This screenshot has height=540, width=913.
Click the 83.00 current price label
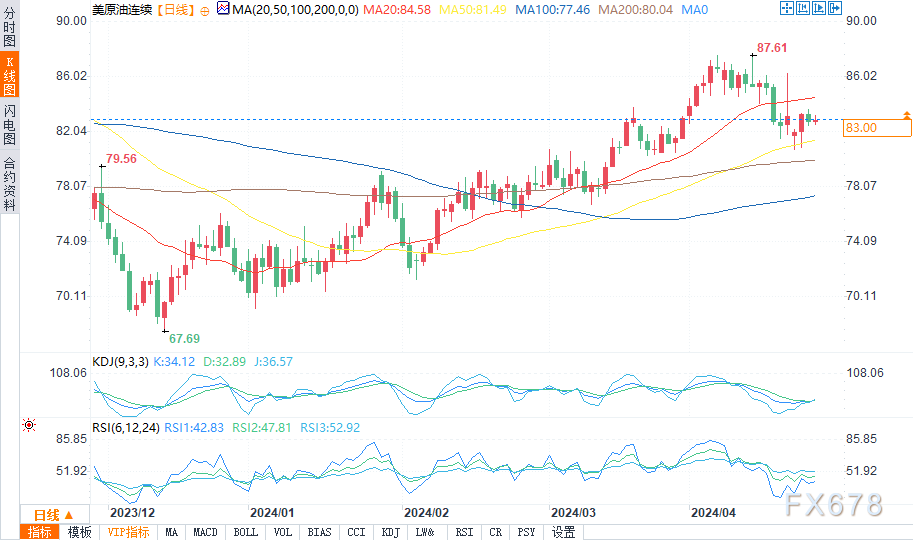(x=877, y=128)
